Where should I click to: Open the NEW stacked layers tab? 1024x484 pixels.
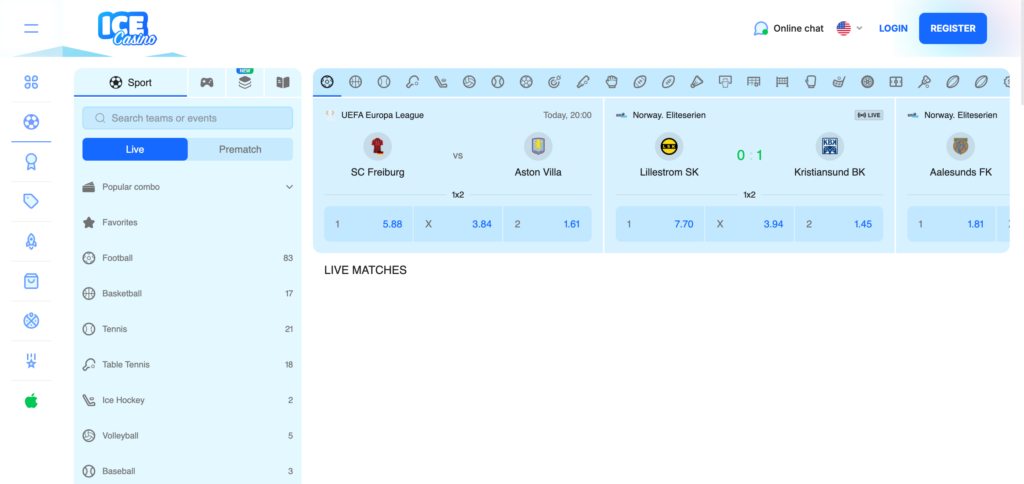[245, 82]
